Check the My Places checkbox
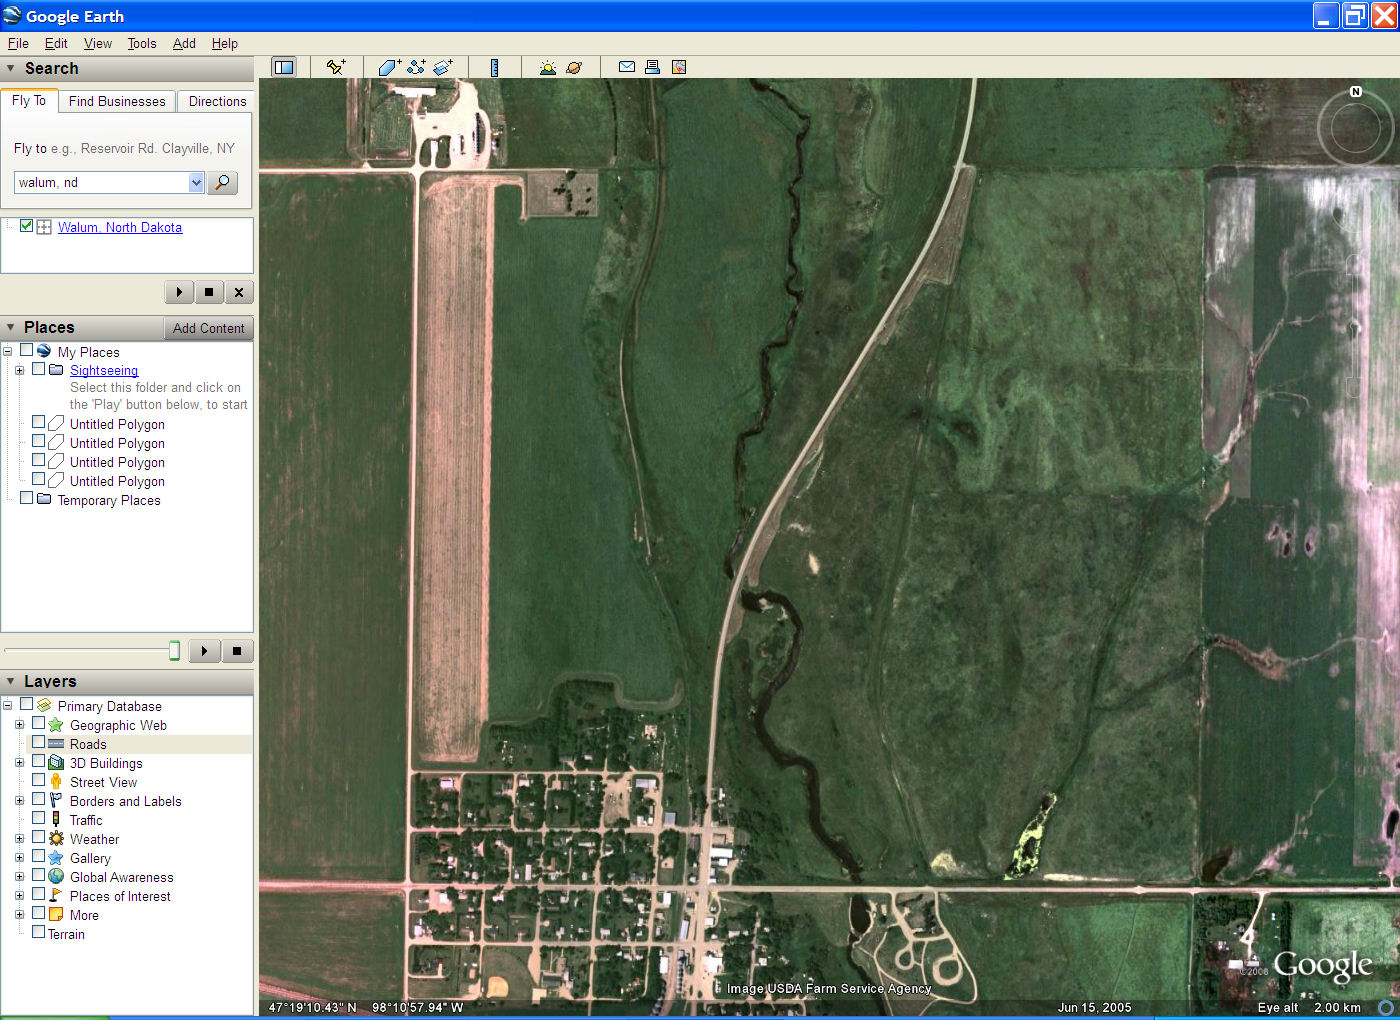Screen dimensions: 1400x1020 (27, 351)
